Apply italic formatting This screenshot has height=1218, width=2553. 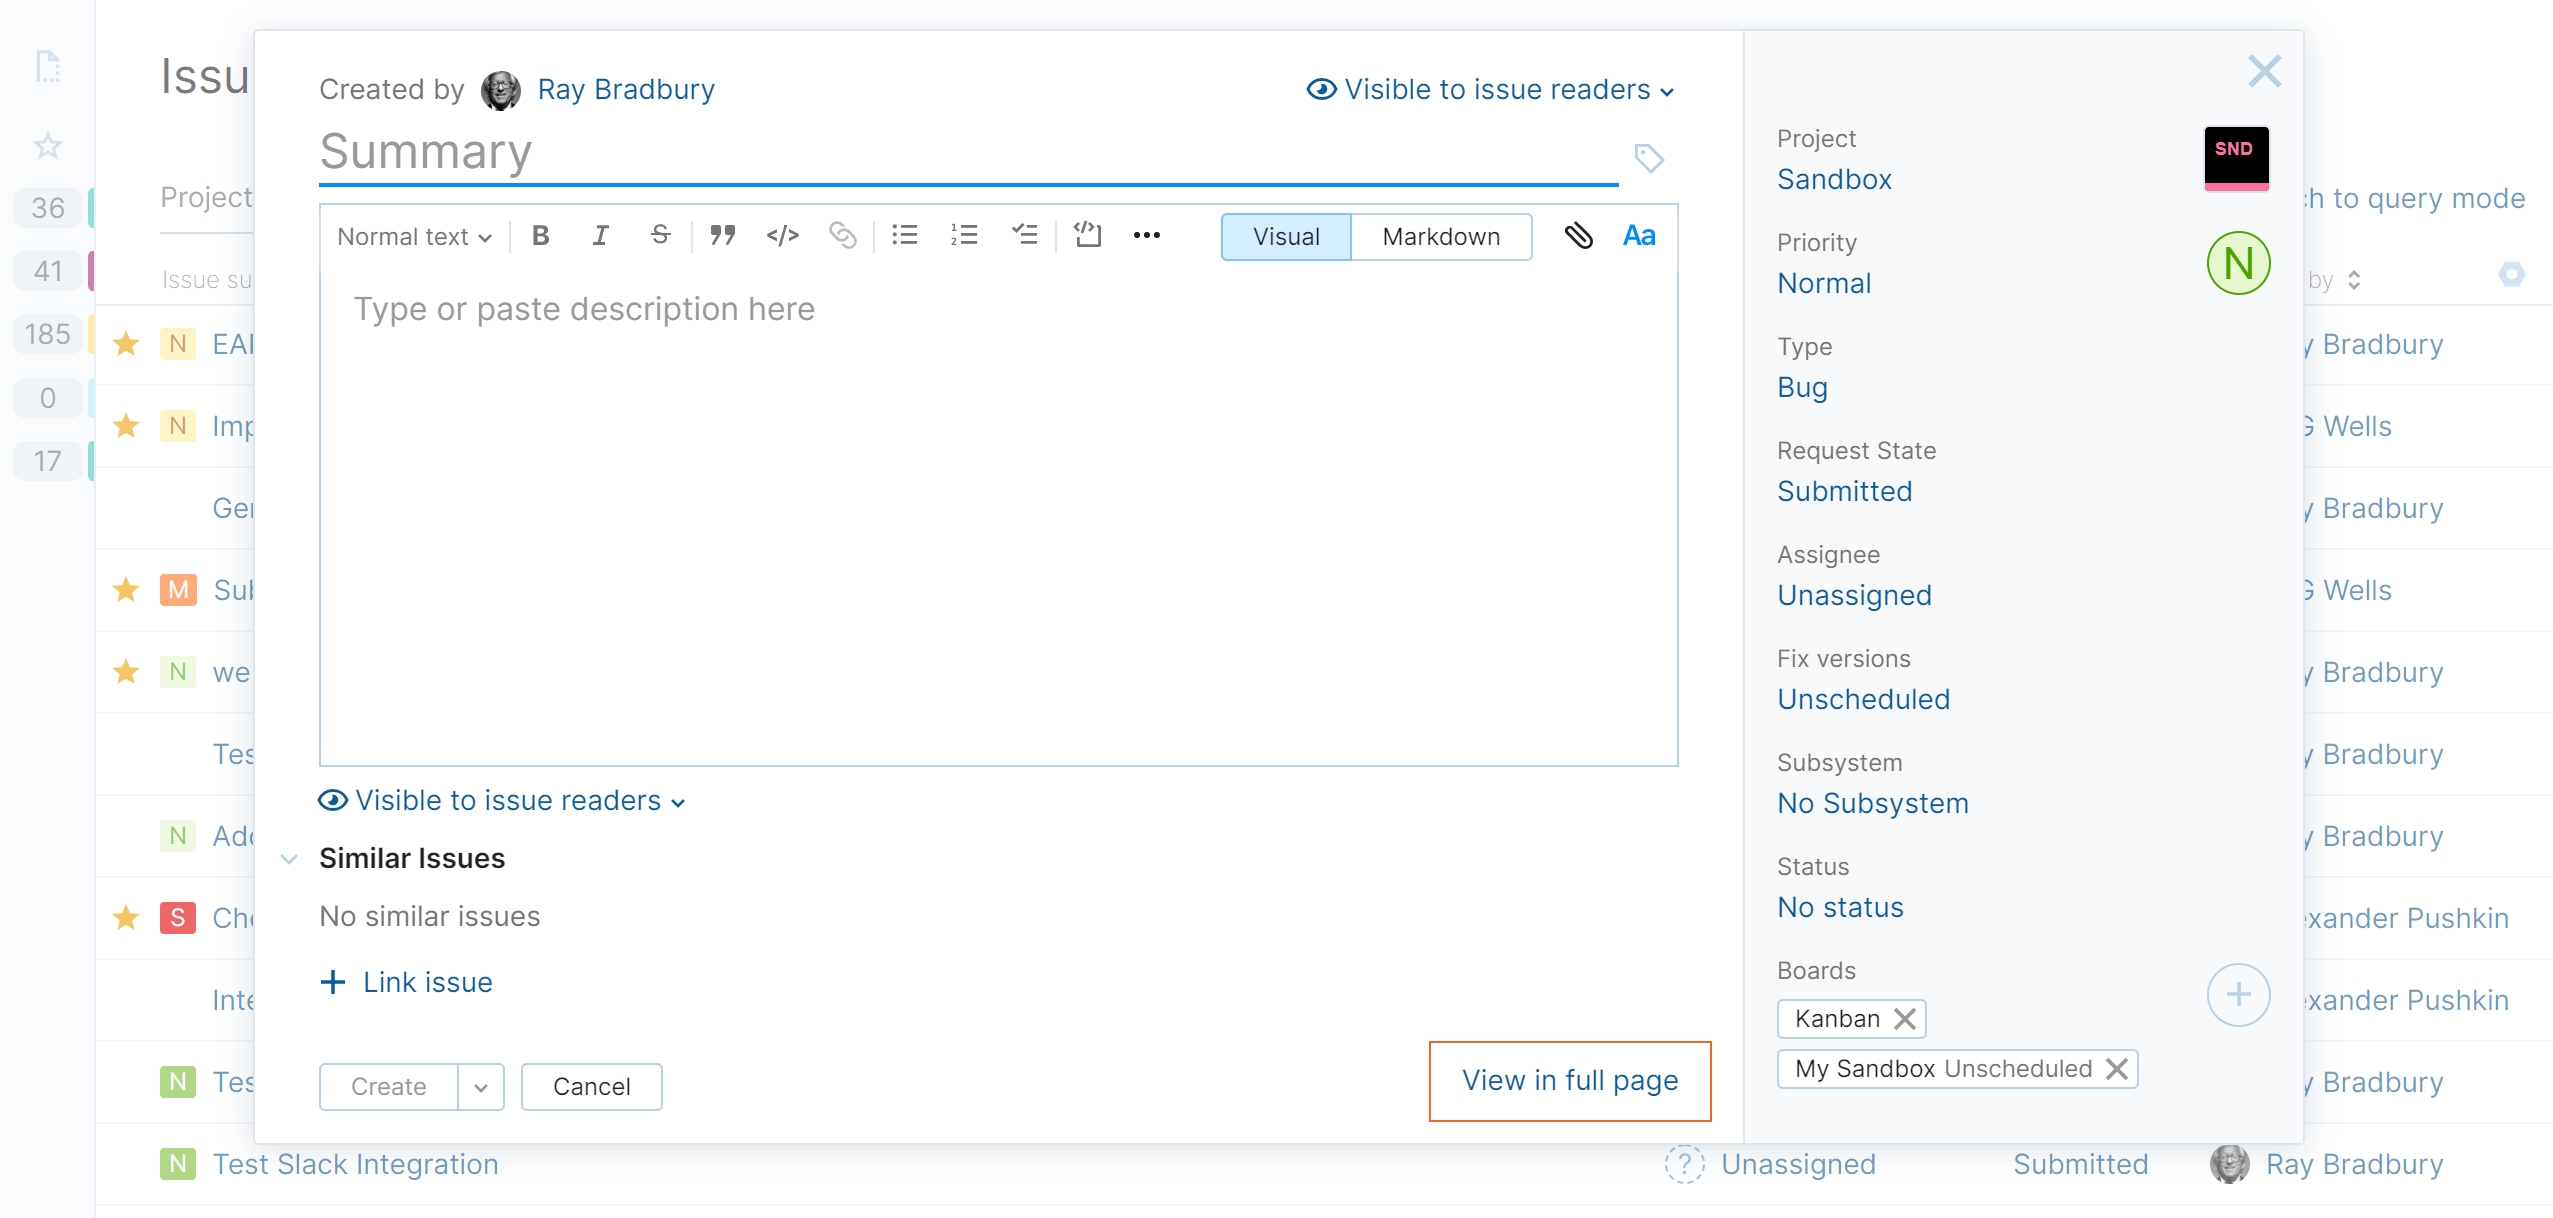coord(600,236)
